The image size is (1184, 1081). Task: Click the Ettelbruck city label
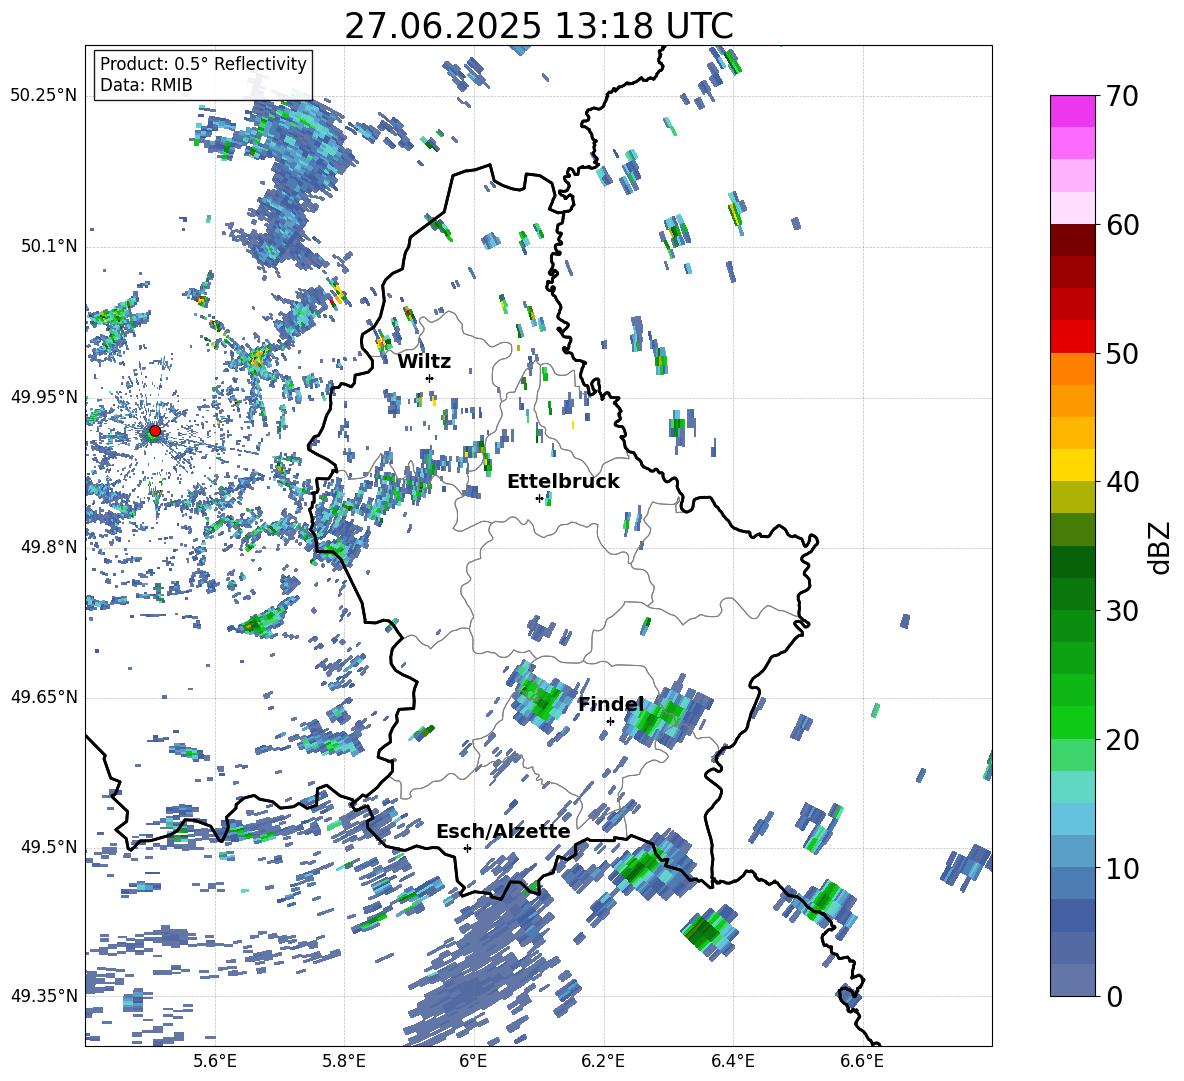click(x=563, y=482)
